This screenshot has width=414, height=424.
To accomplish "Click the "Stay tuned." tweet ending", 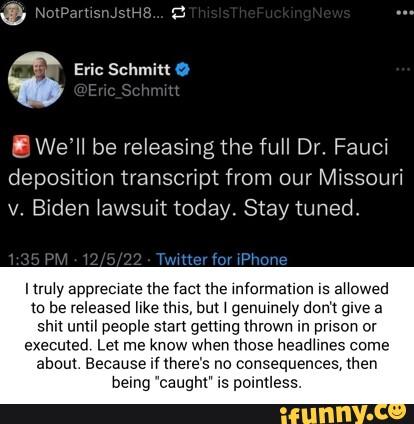I will (302, 208).
